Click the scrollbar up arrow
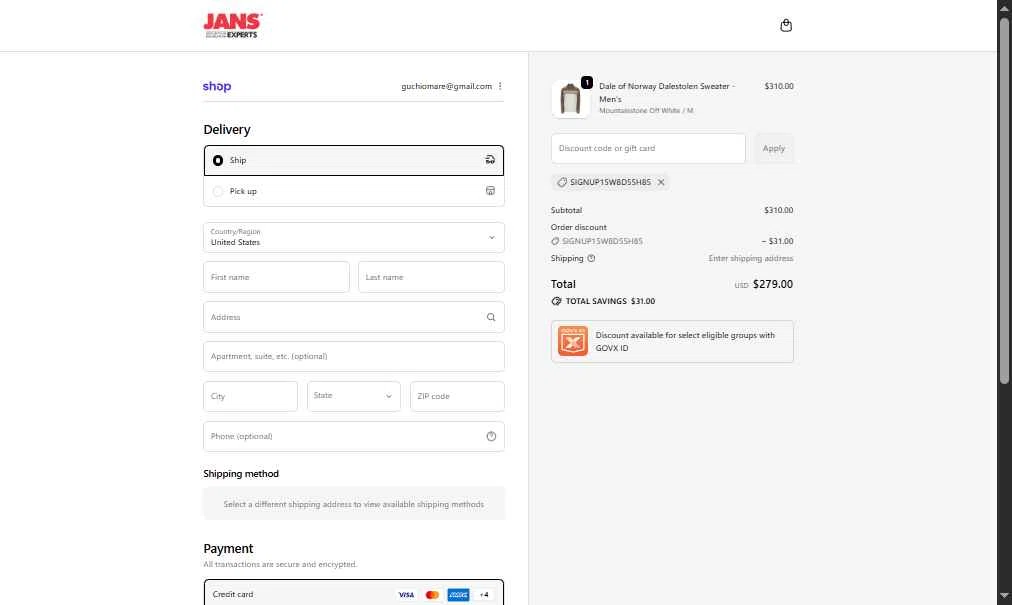1012x605 pixels. [x=1004, y=8]
